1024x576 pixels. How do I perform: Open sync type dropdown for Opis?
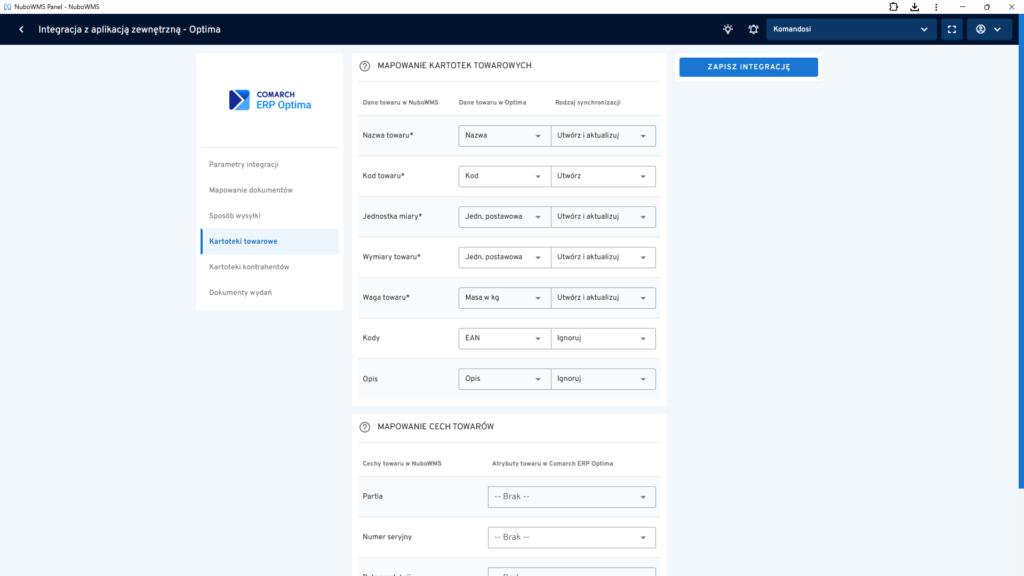pos(603,379)
